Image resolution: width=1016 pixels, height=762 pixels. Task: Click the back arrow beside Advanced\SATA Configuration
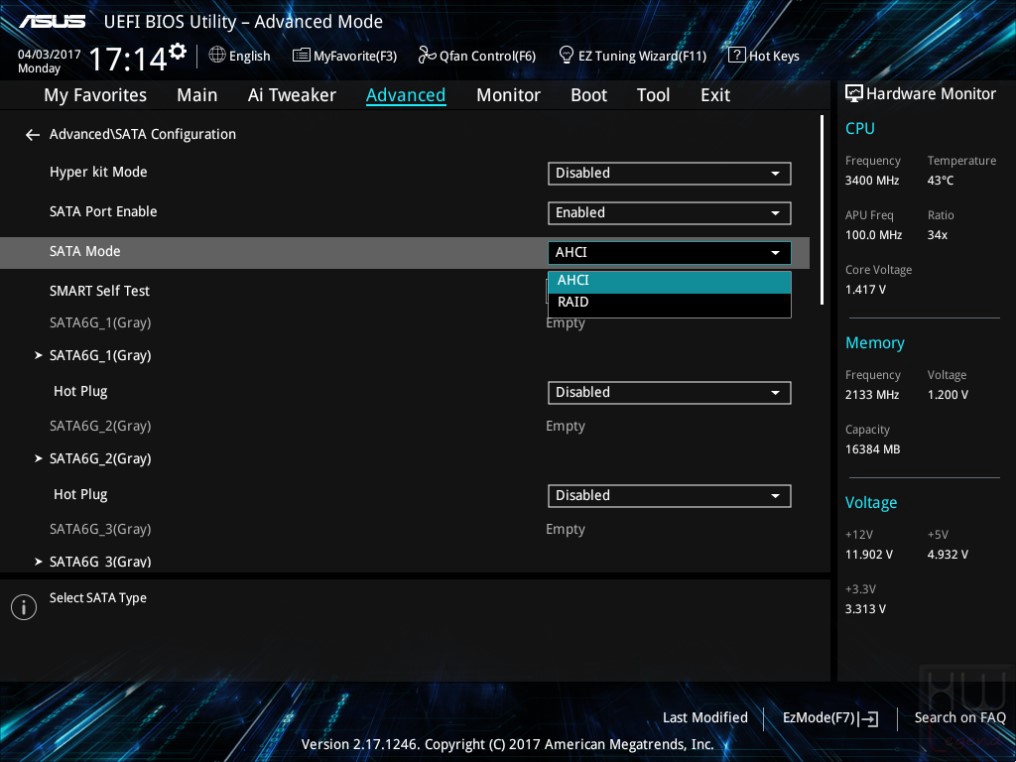pyautogui.click(x=32, y=135)
